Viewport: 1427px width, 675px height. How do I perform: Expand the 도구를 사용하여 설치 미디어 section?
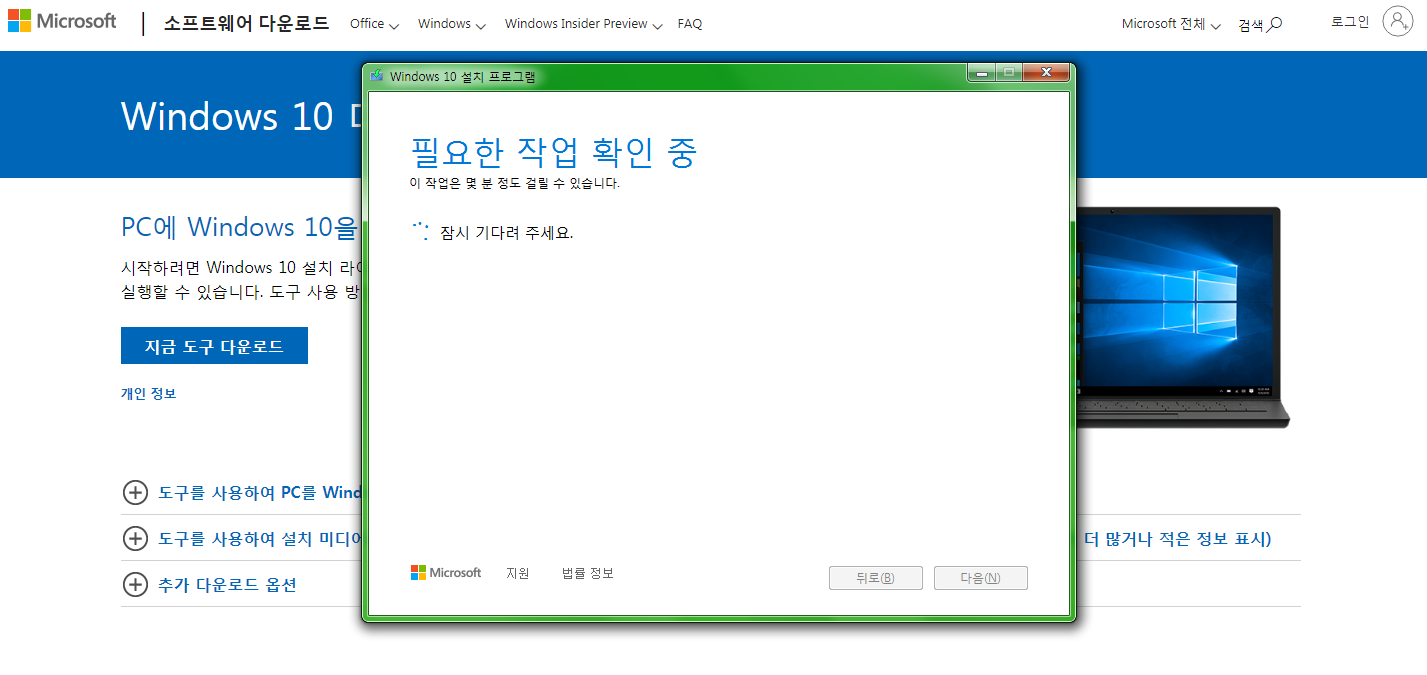click(x=241, y=538)
